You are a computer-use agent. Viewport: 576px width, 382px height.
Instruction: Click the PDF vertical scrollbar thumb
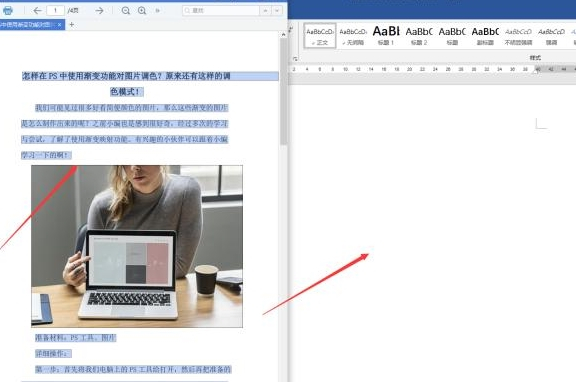point(283,91)
